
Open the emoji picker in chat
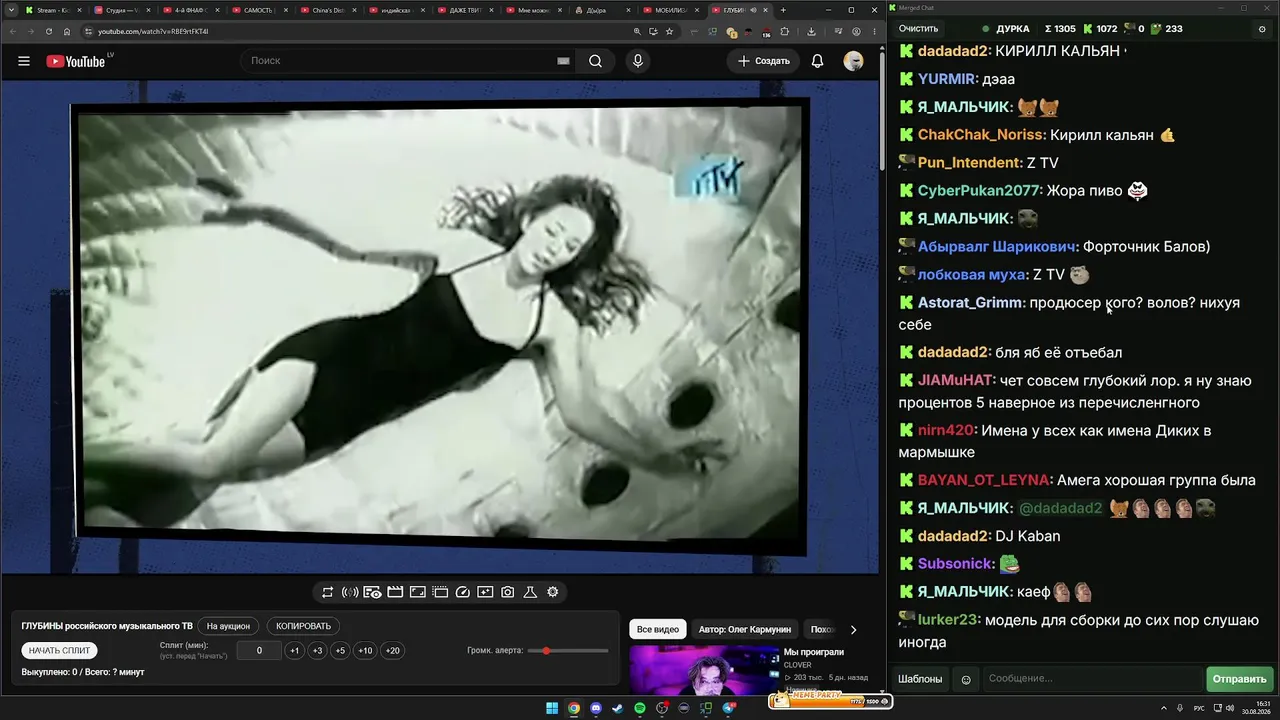click(x=966, y=679)
